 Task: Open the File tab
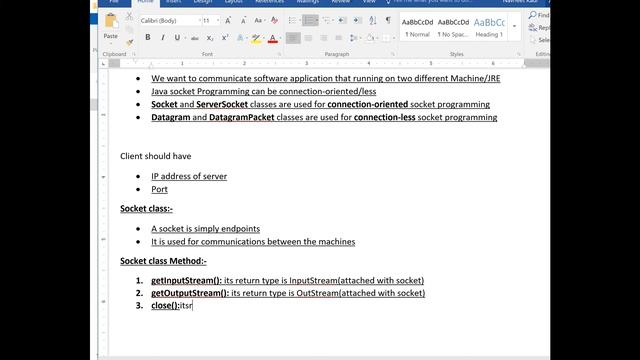click(114, 2)
